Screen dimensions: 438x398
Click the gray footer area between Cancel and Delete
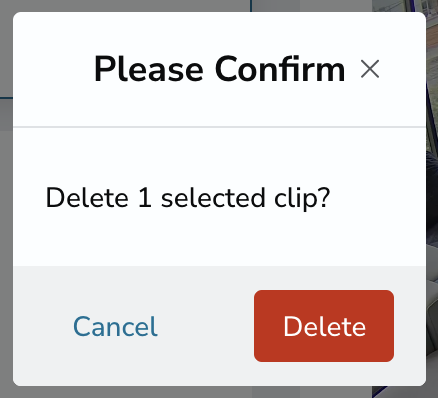[206, 326]
